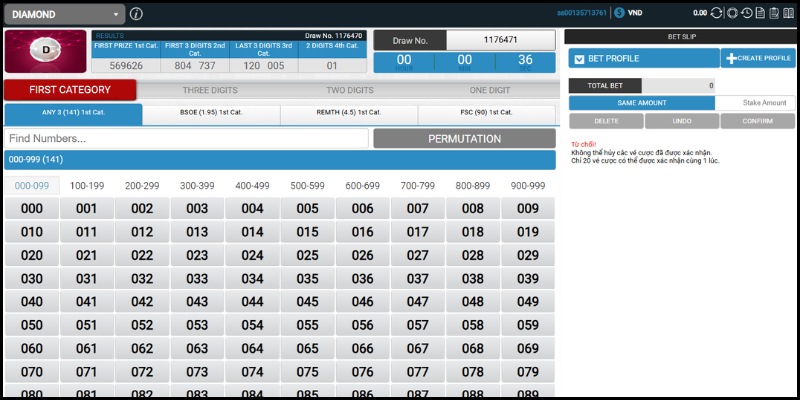
Task: Click CREATE PROFILE button
Action: (x=758, y=58)
